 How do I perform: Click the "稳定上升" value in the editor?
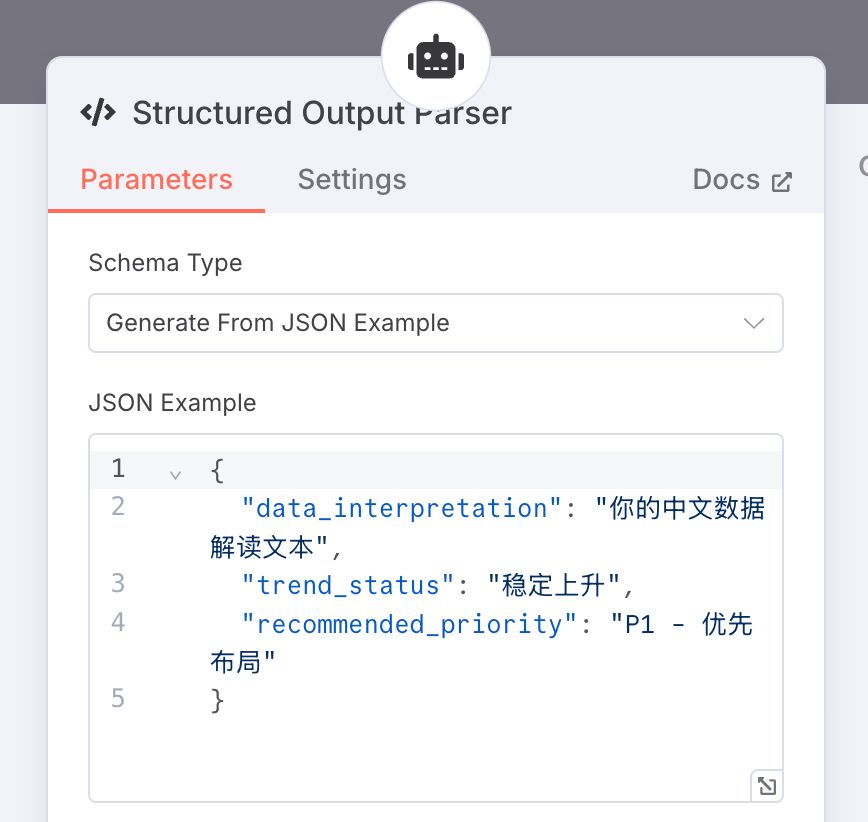tap(554, 585)
